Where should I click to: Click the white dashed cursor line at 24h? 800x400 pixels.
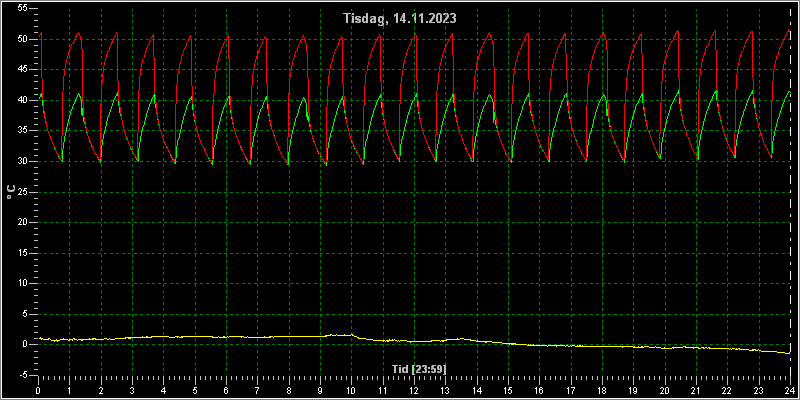coord(790,193)
